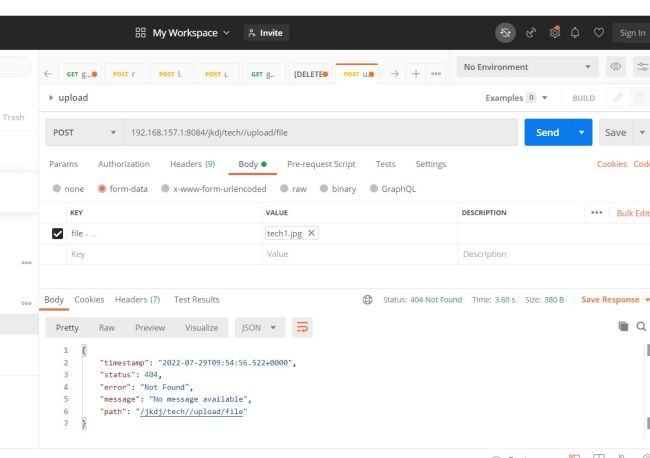Open the Save button dropdown arrow

pyautogui.click(x=642, y=133)
